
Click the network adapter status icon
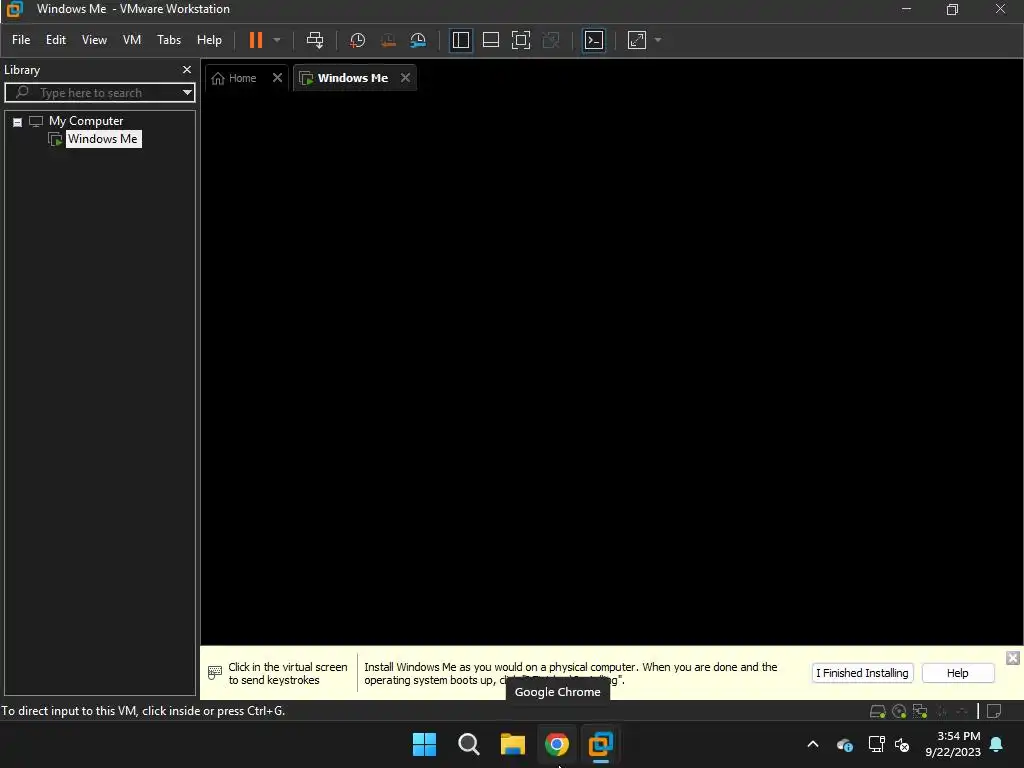(920, 711)
